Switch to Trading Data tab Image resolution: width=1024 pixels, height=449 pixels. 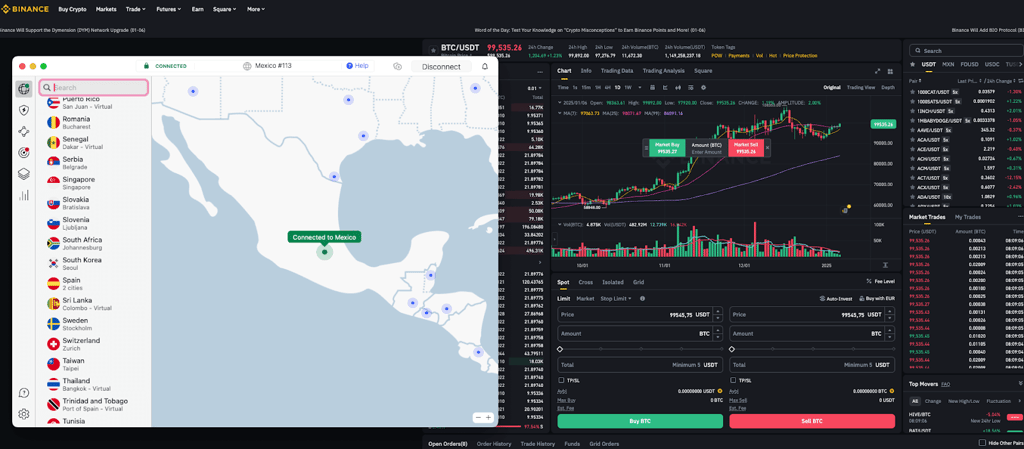tap(616, 70)
